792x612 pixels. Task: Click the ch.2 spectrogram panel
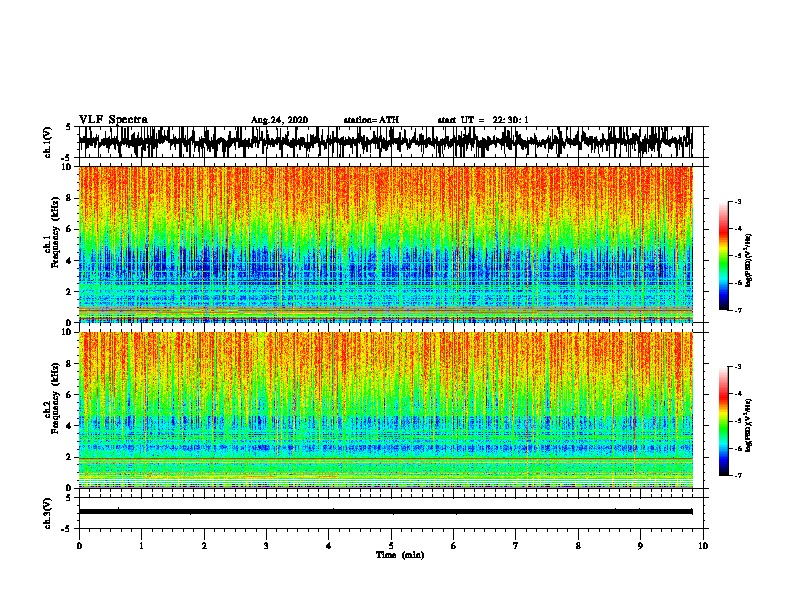click(385, 410)
